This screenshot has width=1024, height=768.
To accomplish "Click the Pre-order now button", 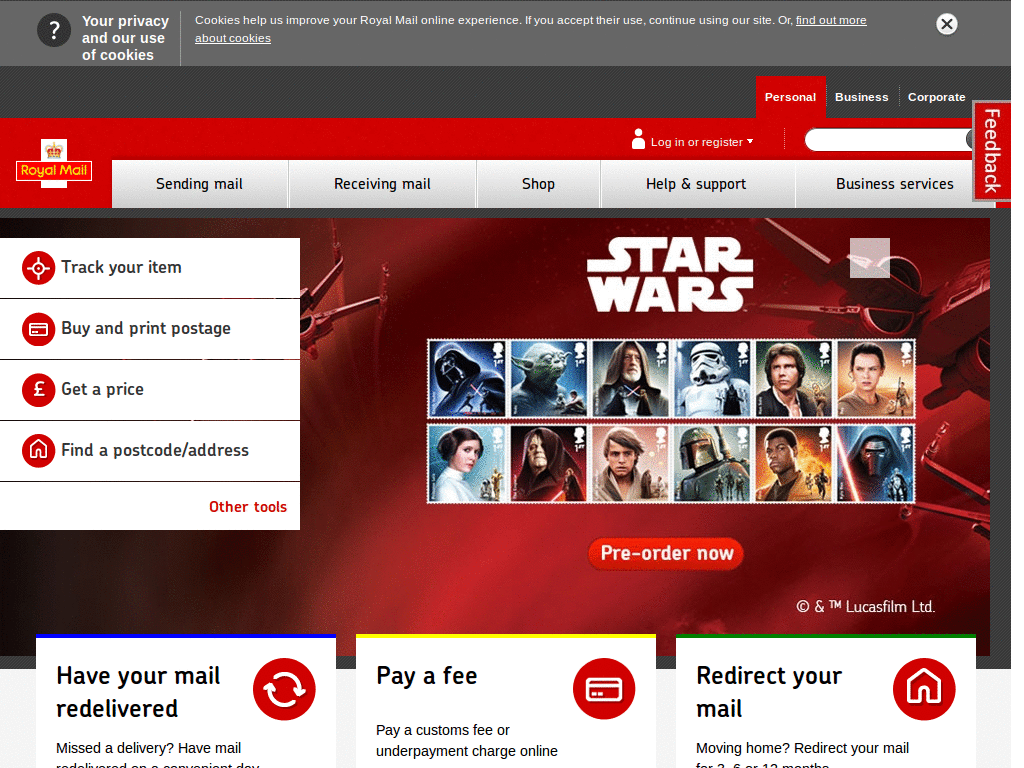I will pos(666,554).
